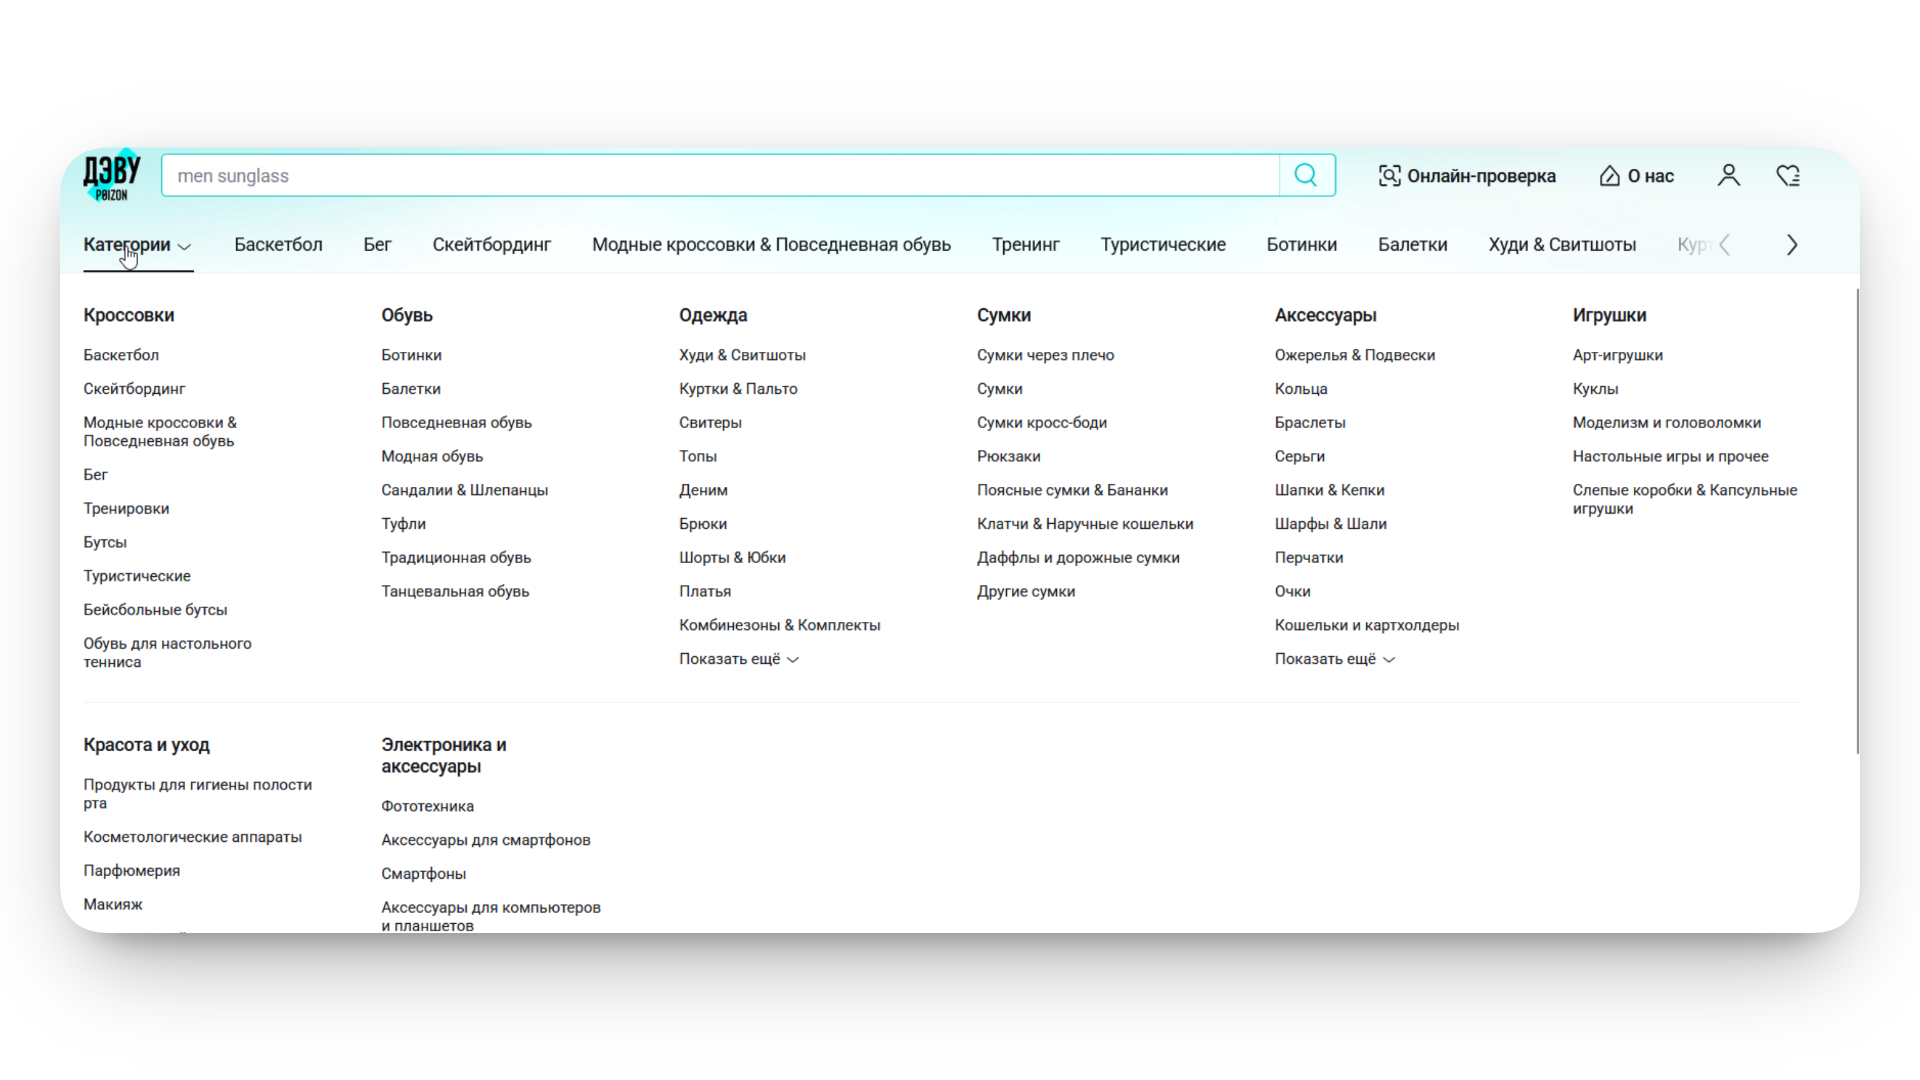Select Сандалии & Шлепанцы link
Screen dimensions: 1920x1080
coord(464,490)
